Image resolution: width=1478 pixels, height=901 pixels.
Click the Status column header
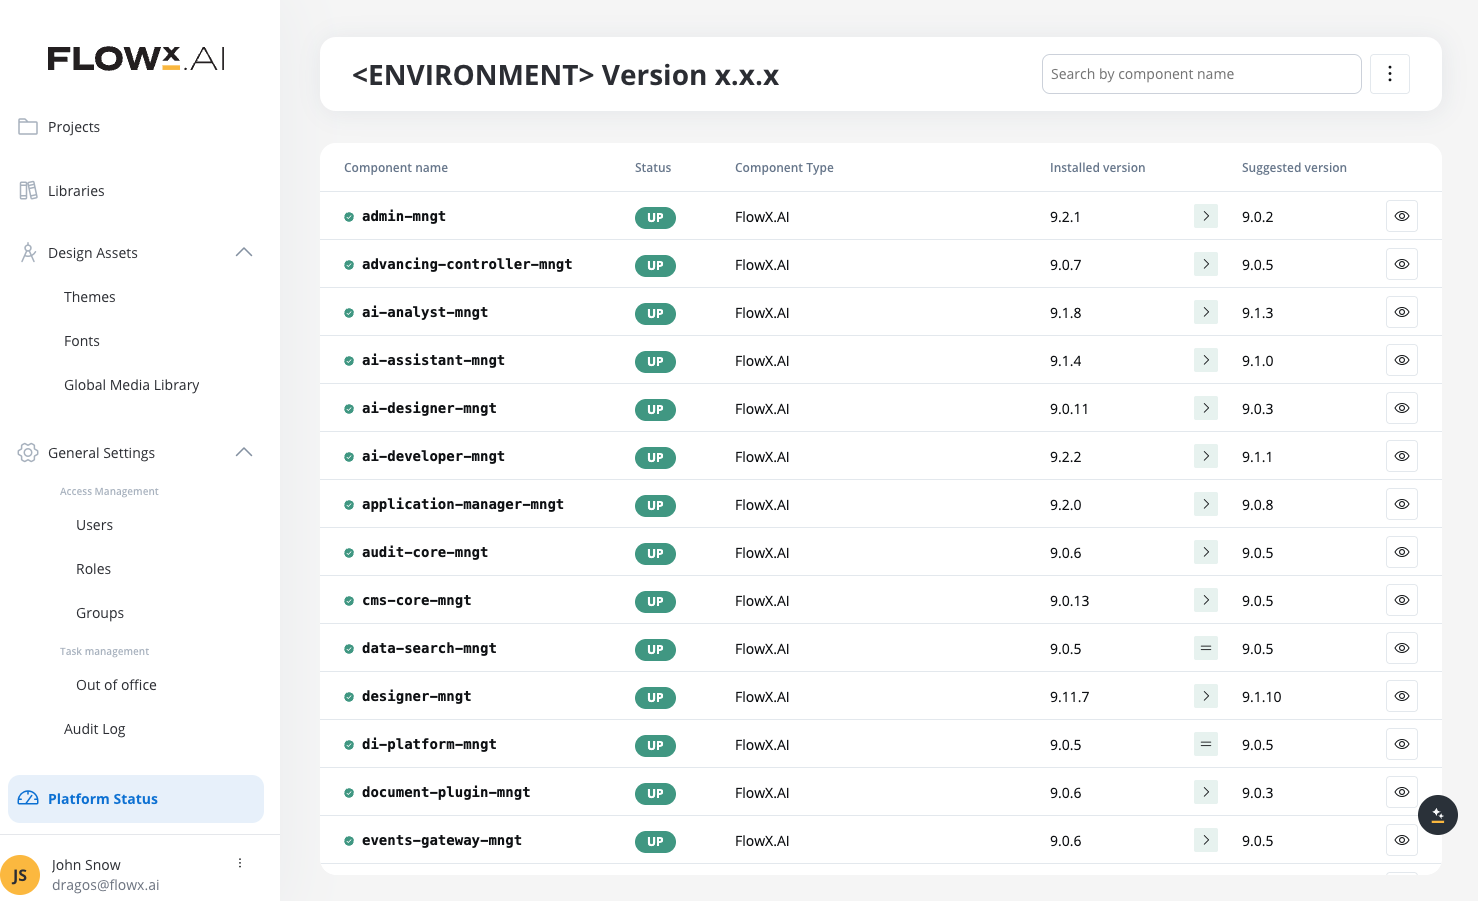pos(653,168)
